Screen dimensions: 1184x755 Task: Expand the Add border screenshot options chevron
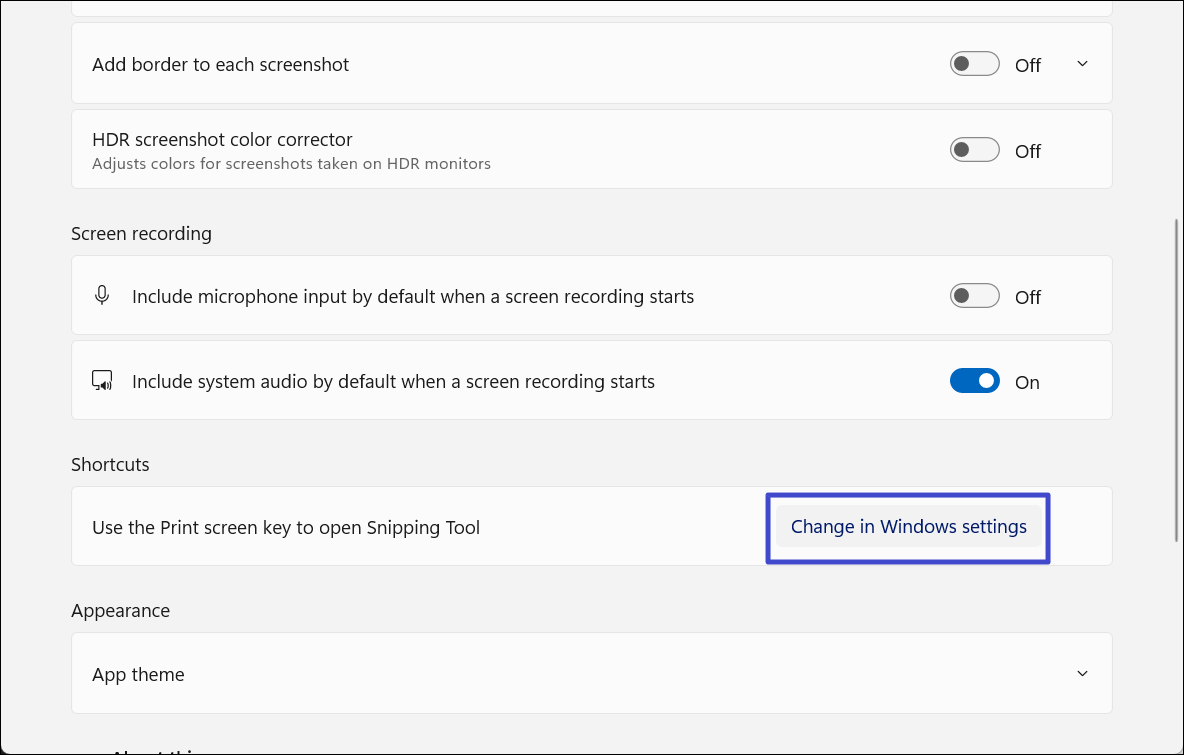click(x=1082, y=63)
